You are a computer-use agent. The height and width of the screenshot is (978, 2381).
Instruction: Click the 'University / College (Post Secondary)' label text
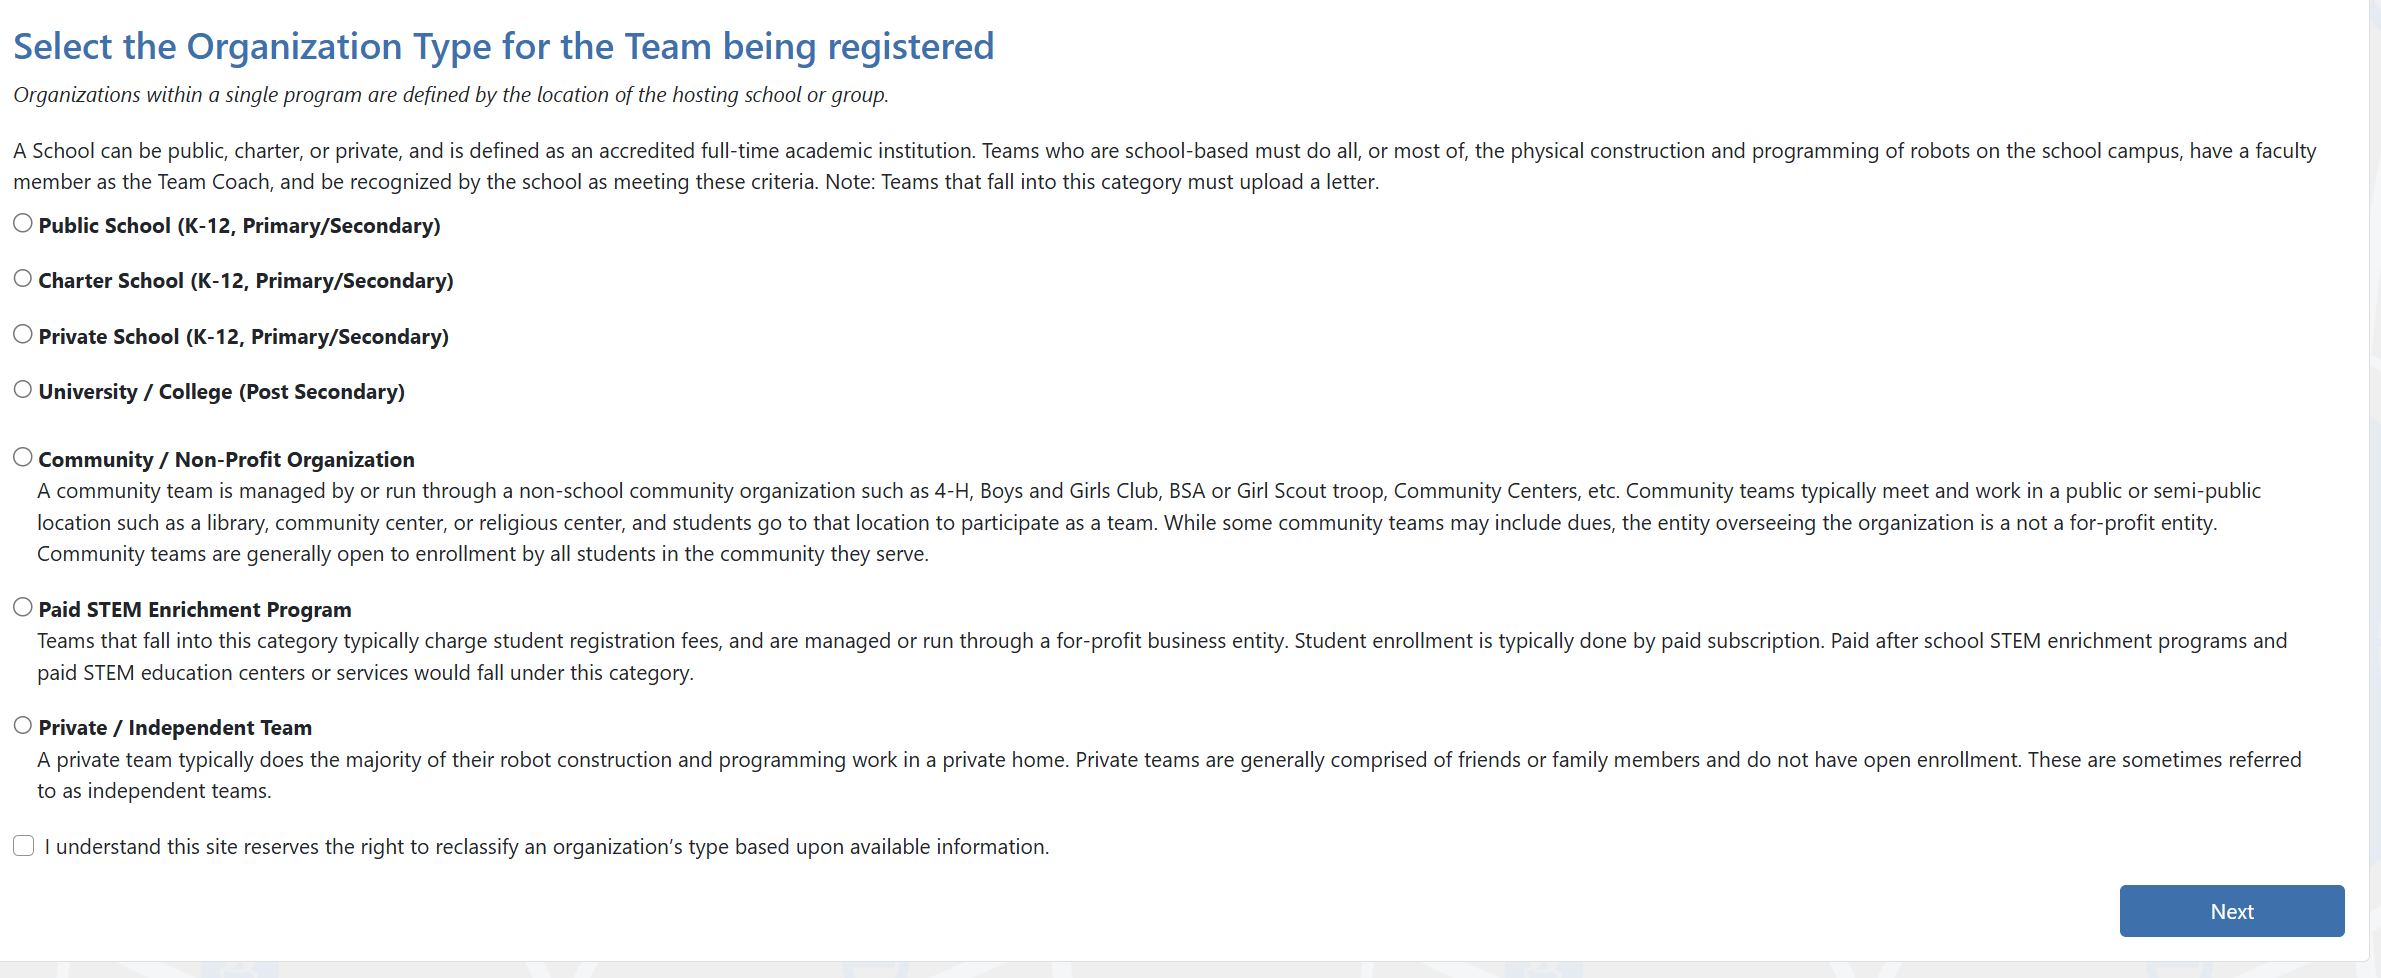[222, 392]
